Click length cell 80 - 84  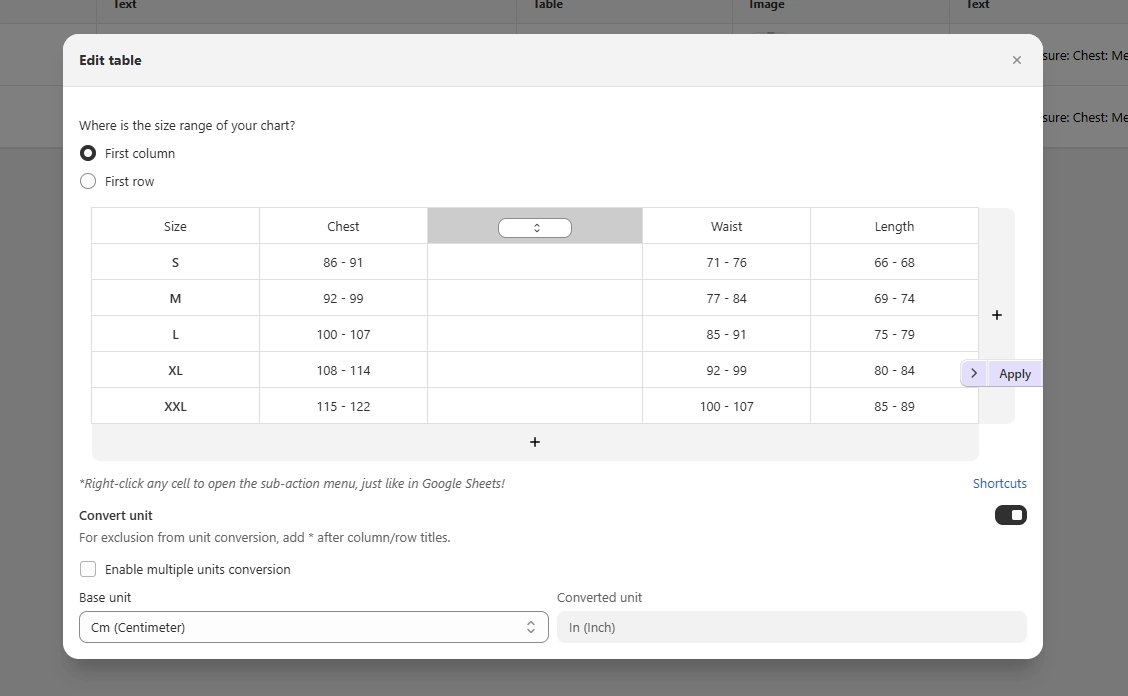point(894,370)
